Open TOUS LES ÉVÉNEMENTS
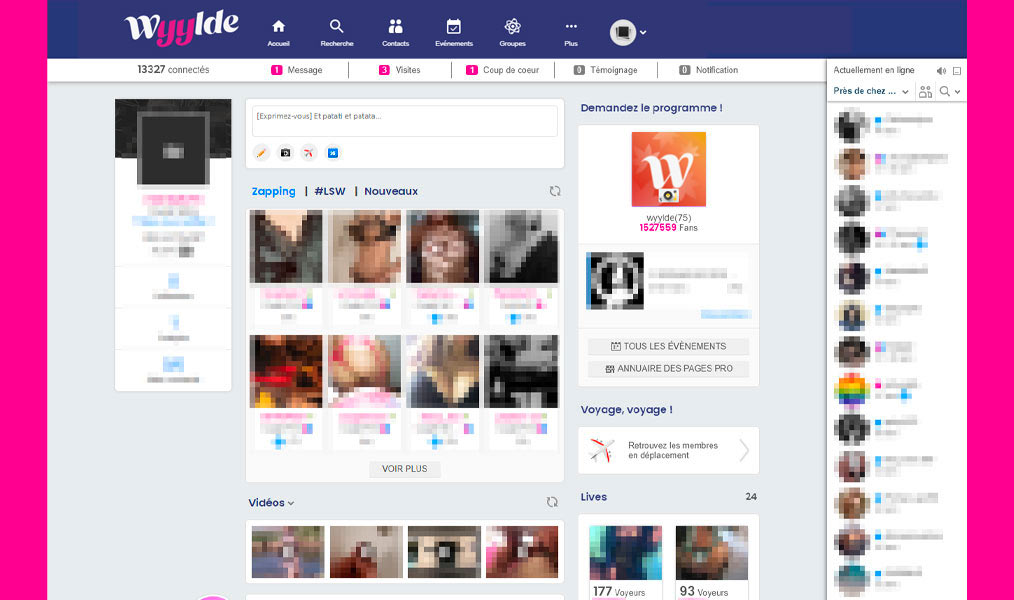Image resolution: width=1014 pixels, height=600 pixels. tap(667, 346)
